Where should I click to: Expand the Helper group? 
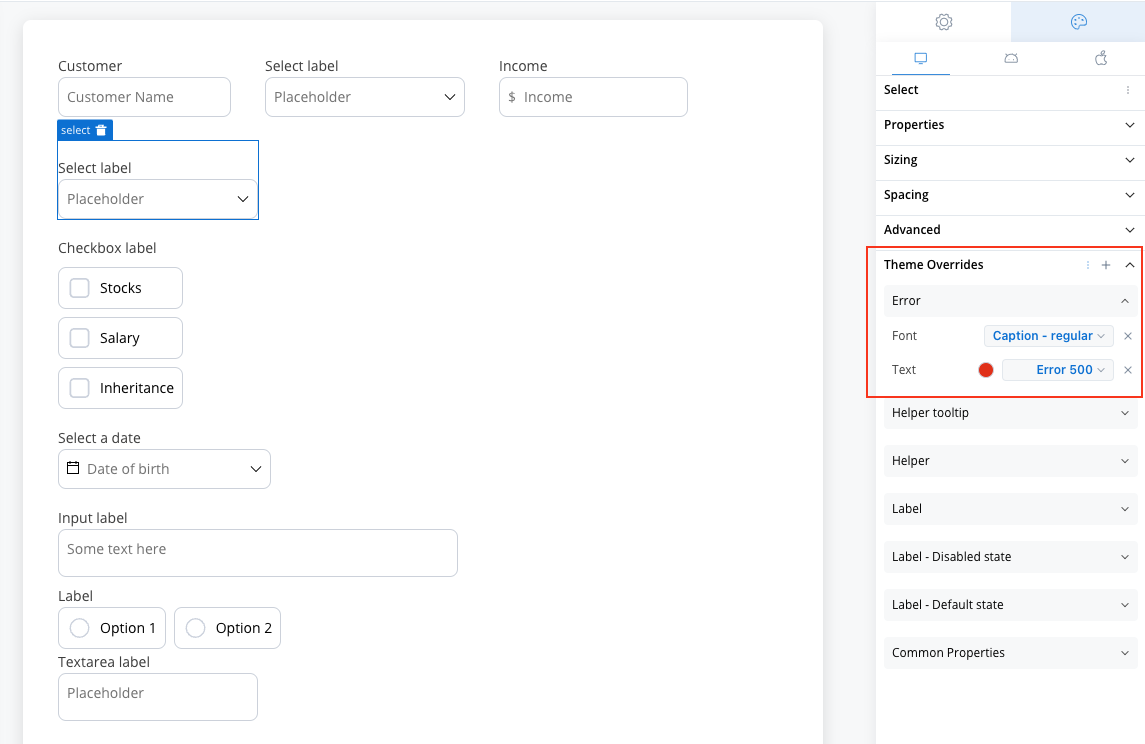click(1011, 461)
